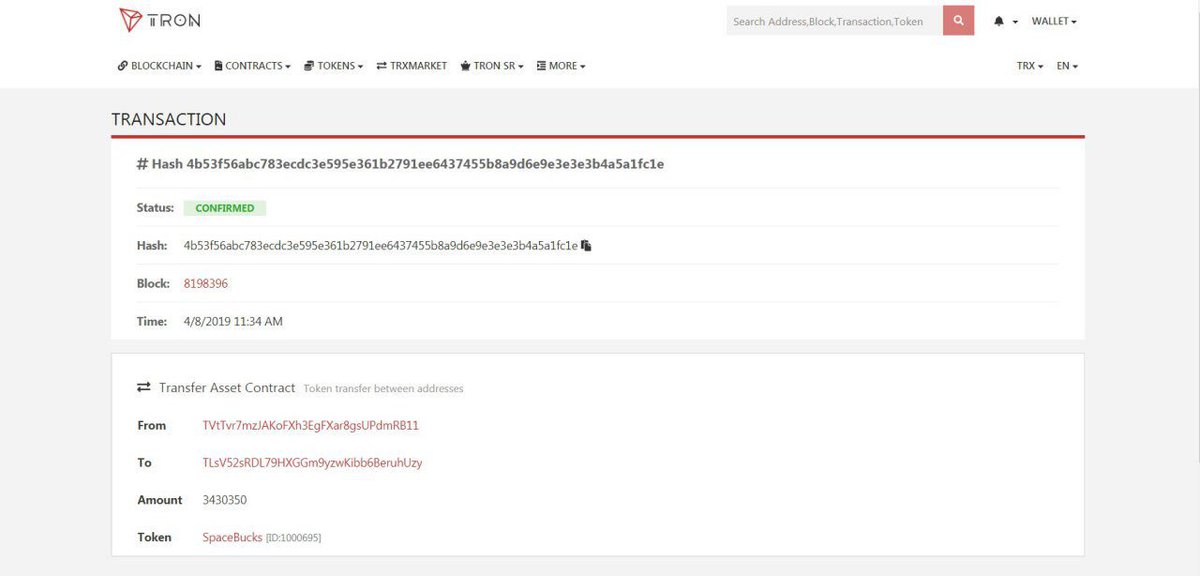Click the Amount label
This screenshot has width=1200, height=576.
click(x=160, y=500)
